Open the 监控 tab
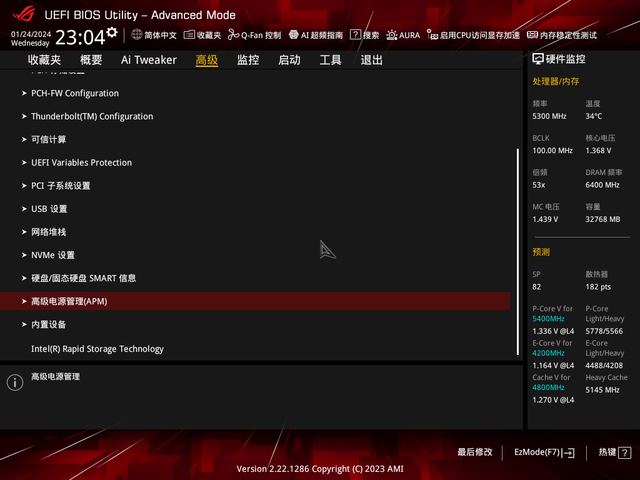Screen dimensions: 640x480 pos(248,60)
